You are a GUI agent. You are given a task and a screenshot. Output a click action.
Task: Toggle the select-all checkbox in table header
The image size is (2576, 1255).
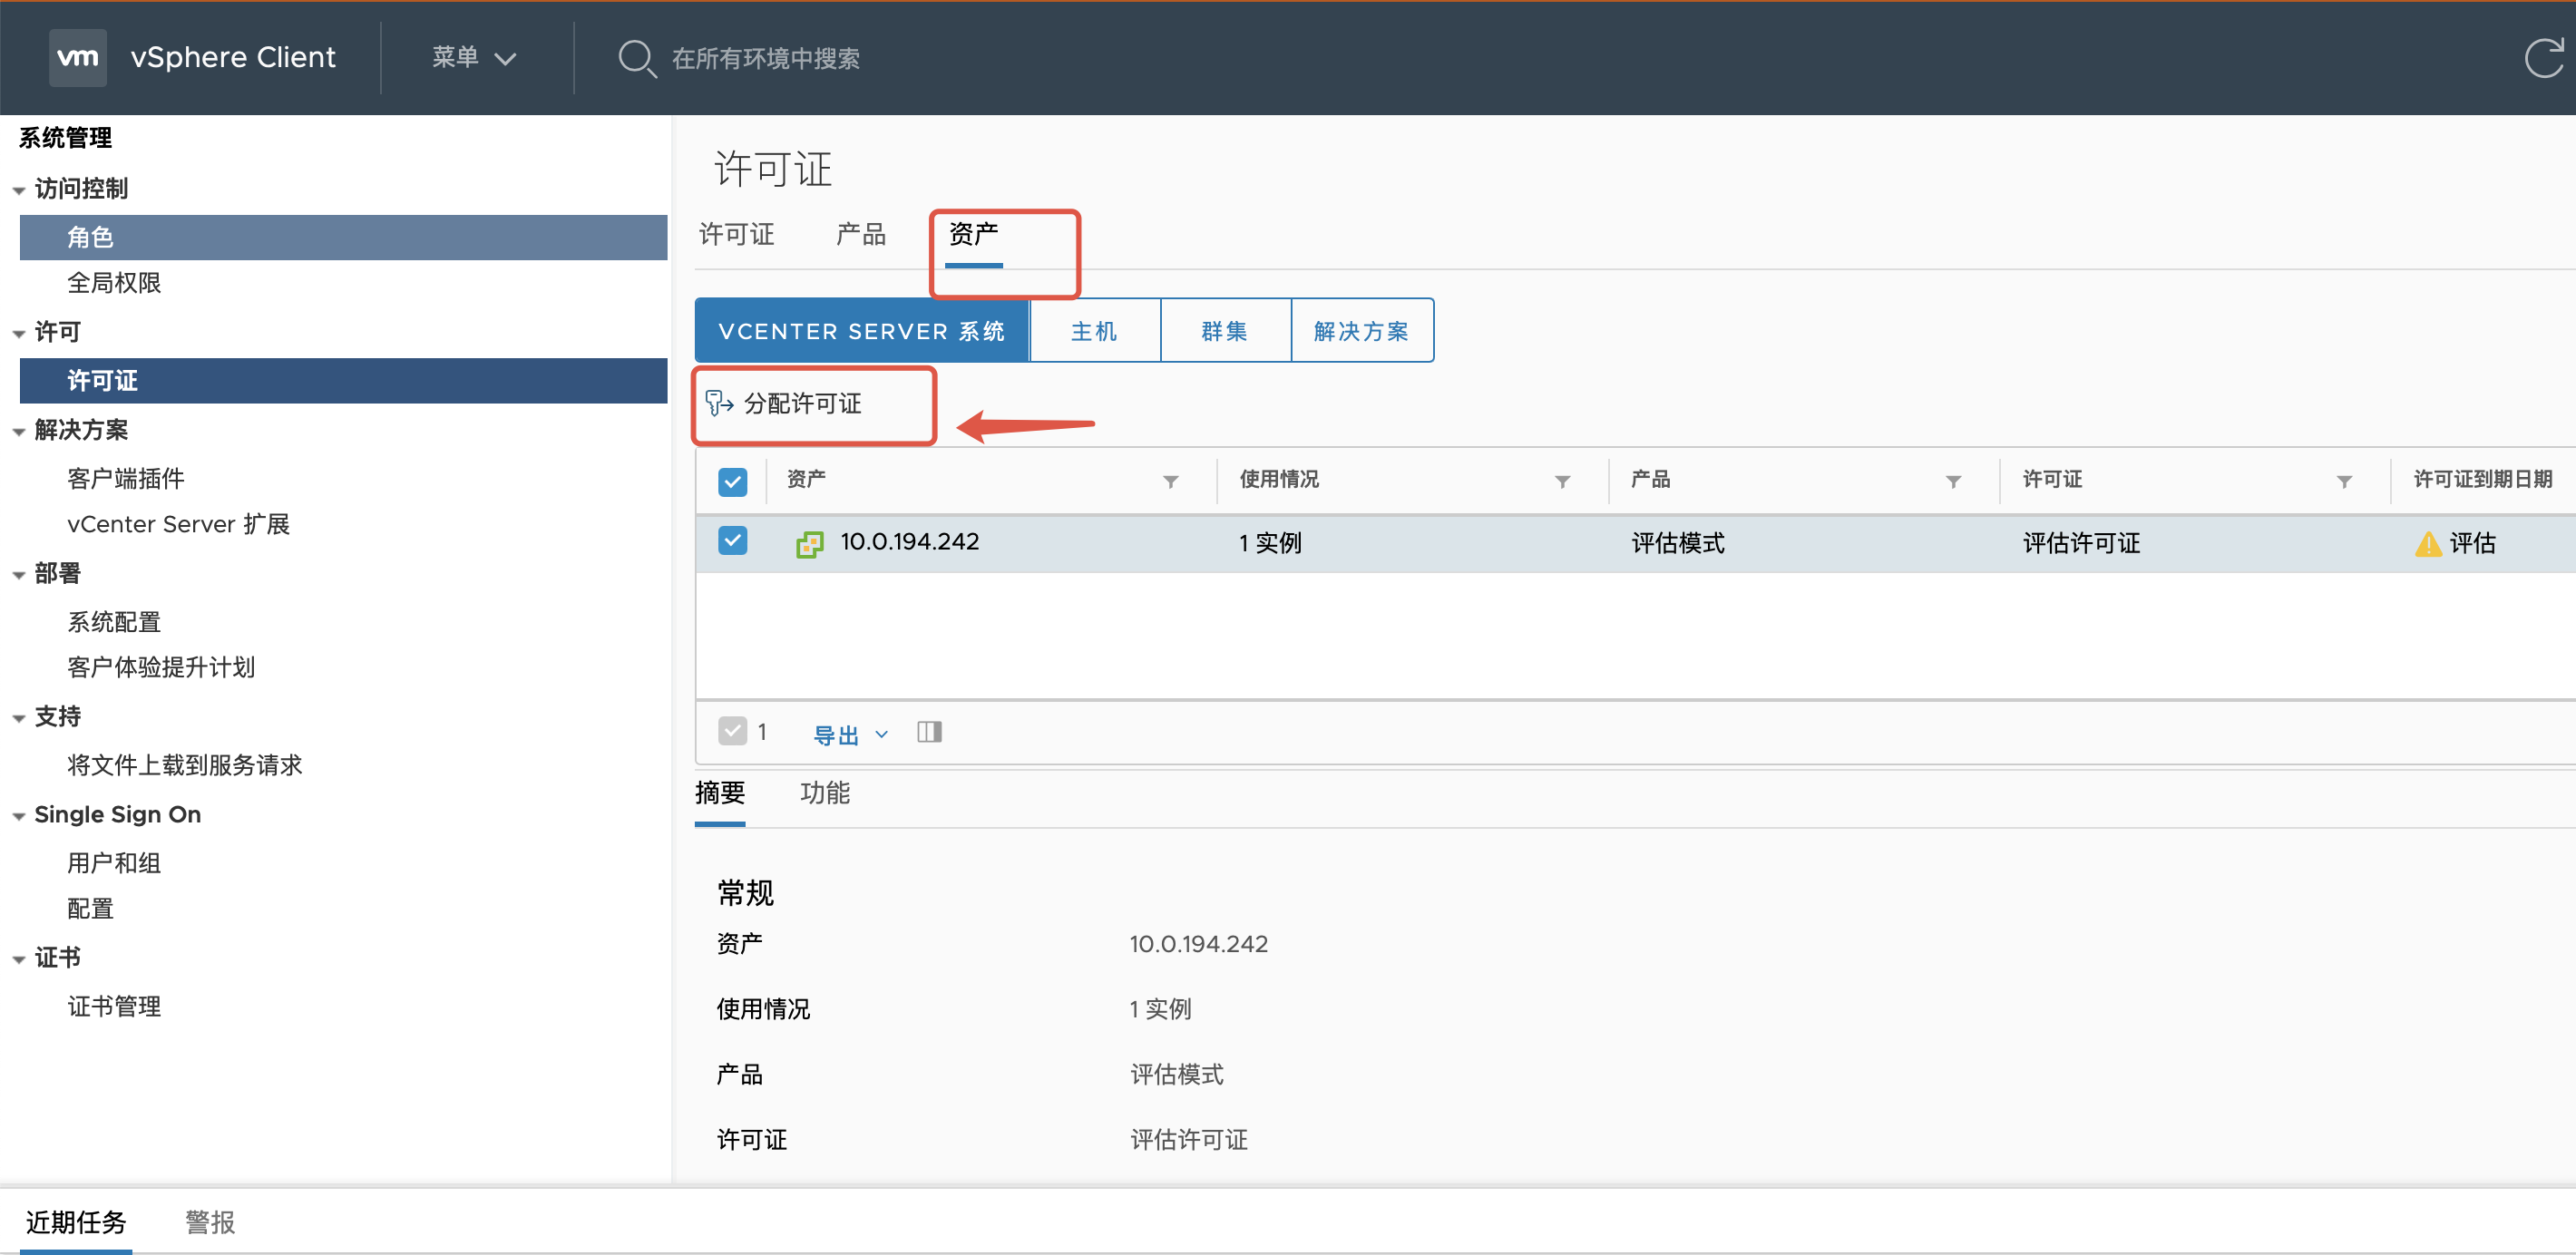click(x=732, y=482)
